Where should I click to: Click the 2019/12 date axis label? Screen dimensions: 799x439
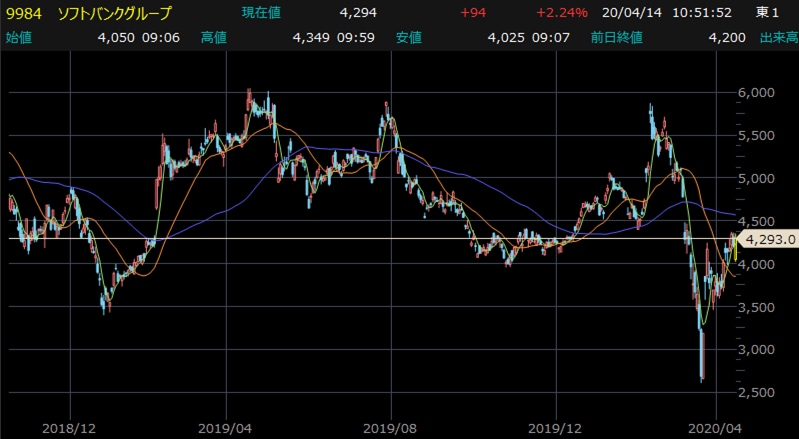point(554,428)
